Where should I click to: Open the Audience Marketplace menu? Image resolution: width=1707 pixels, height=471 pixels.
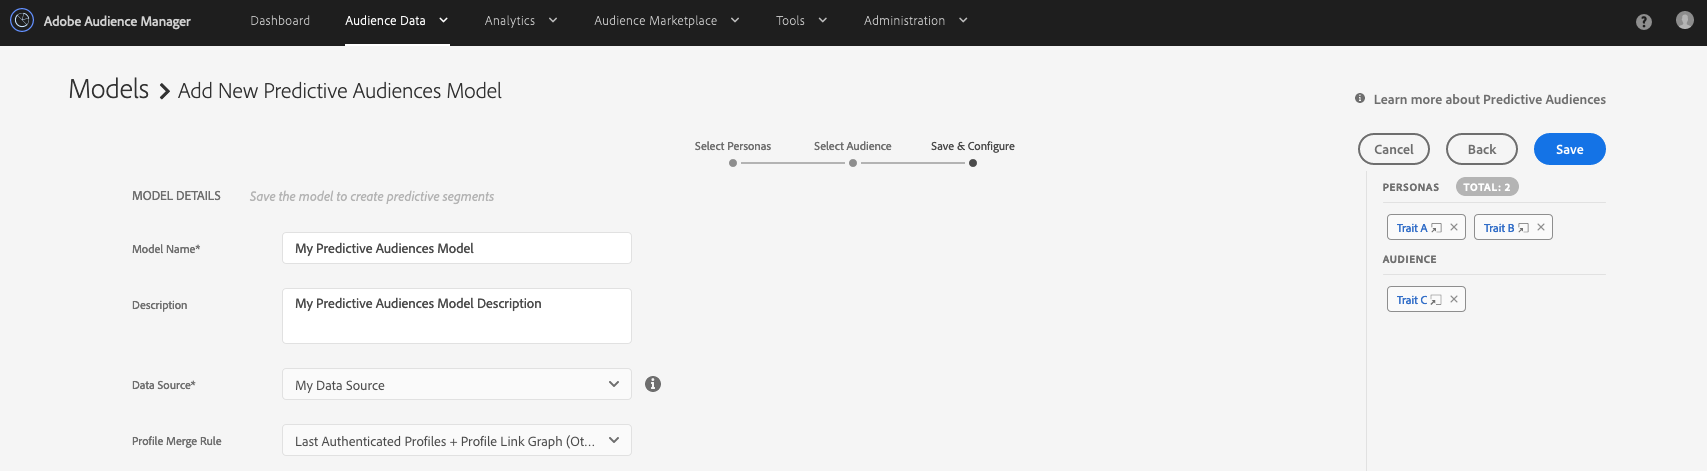click(655, 20)
